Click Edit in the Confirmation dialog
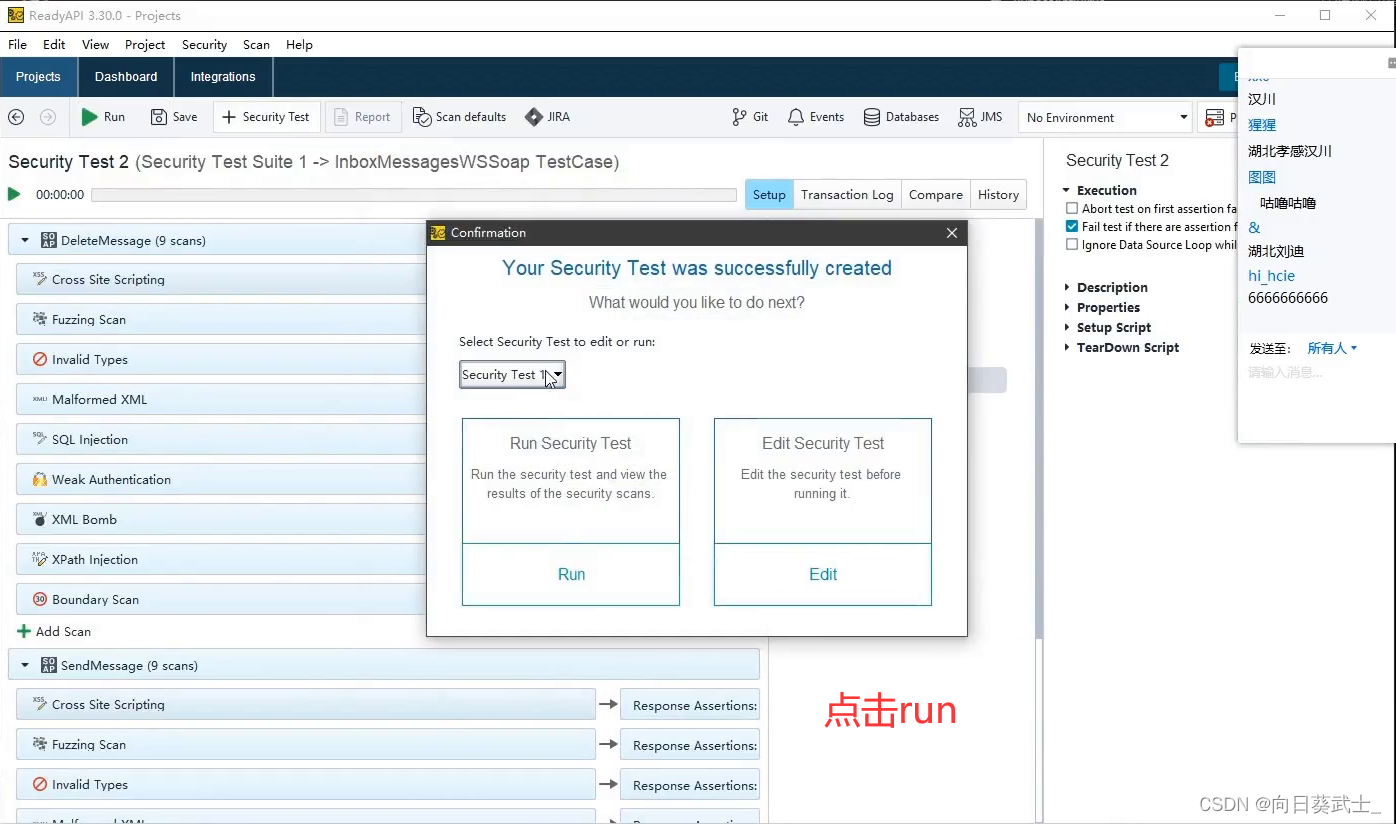The width and height of the screenshot is (1396, 824). (x=823, y=575)
